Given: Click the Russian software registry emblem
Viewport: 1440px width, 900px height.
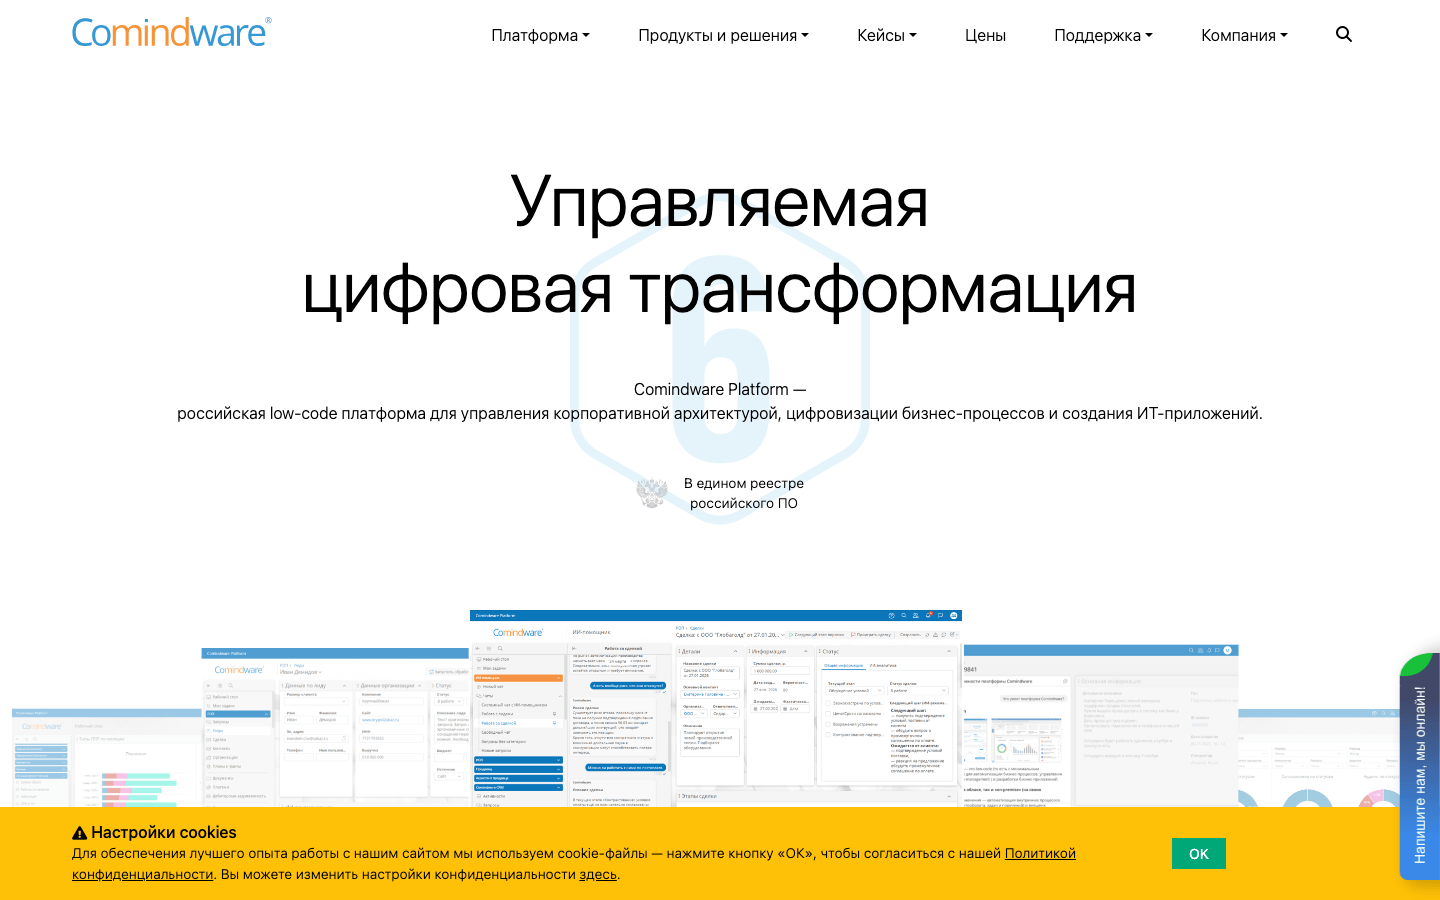Looking at the screenshot, I should [653, 493].
